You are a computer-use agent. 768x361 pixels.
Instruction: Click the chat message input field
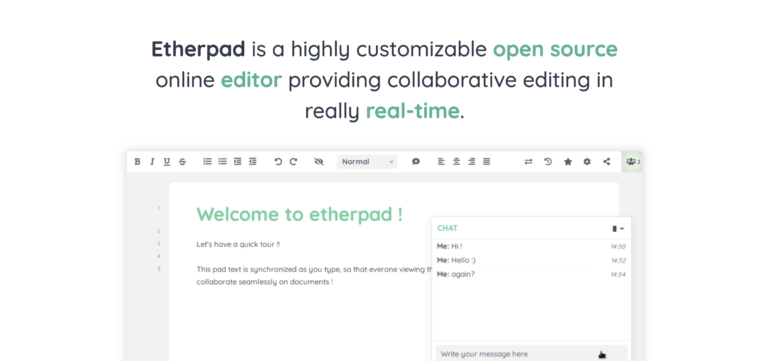[x=531, y=354]
